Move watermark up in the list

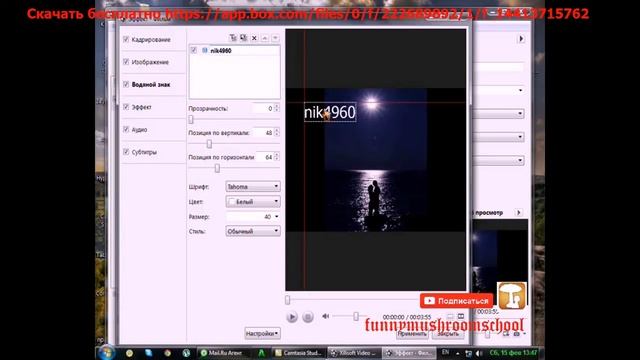click(265, 38)
